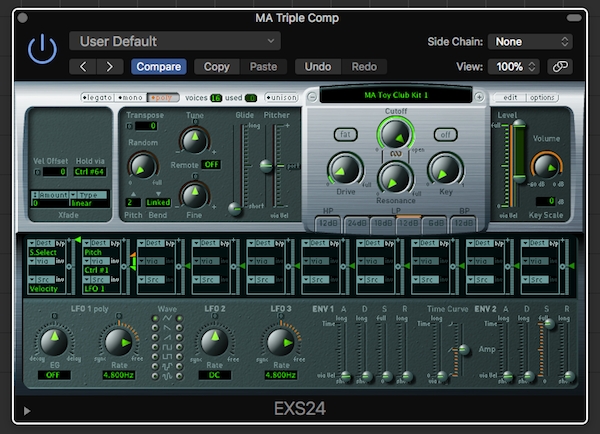Select LP 18dB filter type
600x434 pixels.
[x=383, y=223]
